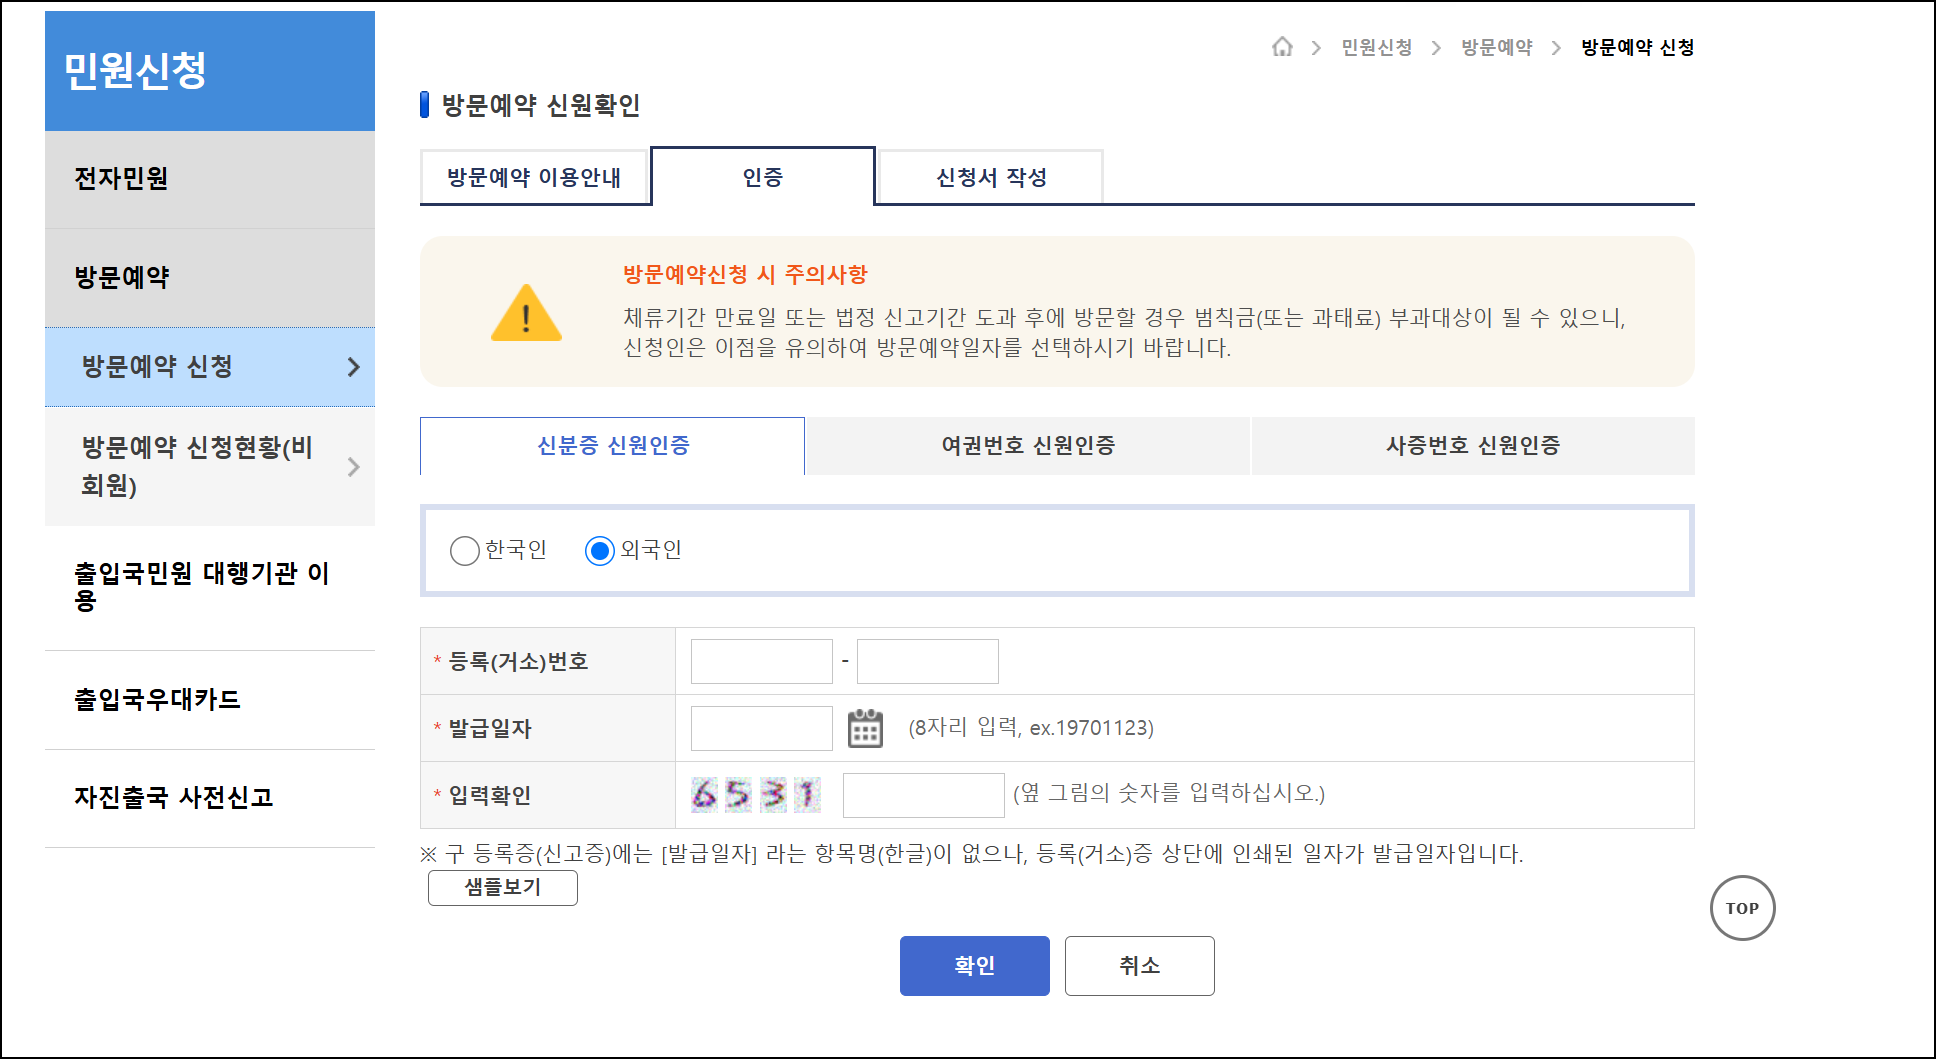The height and width of the screenshot is (1059, 1936).
Task: Click the 방문예약 신원확인 heading
Action: 541,105
